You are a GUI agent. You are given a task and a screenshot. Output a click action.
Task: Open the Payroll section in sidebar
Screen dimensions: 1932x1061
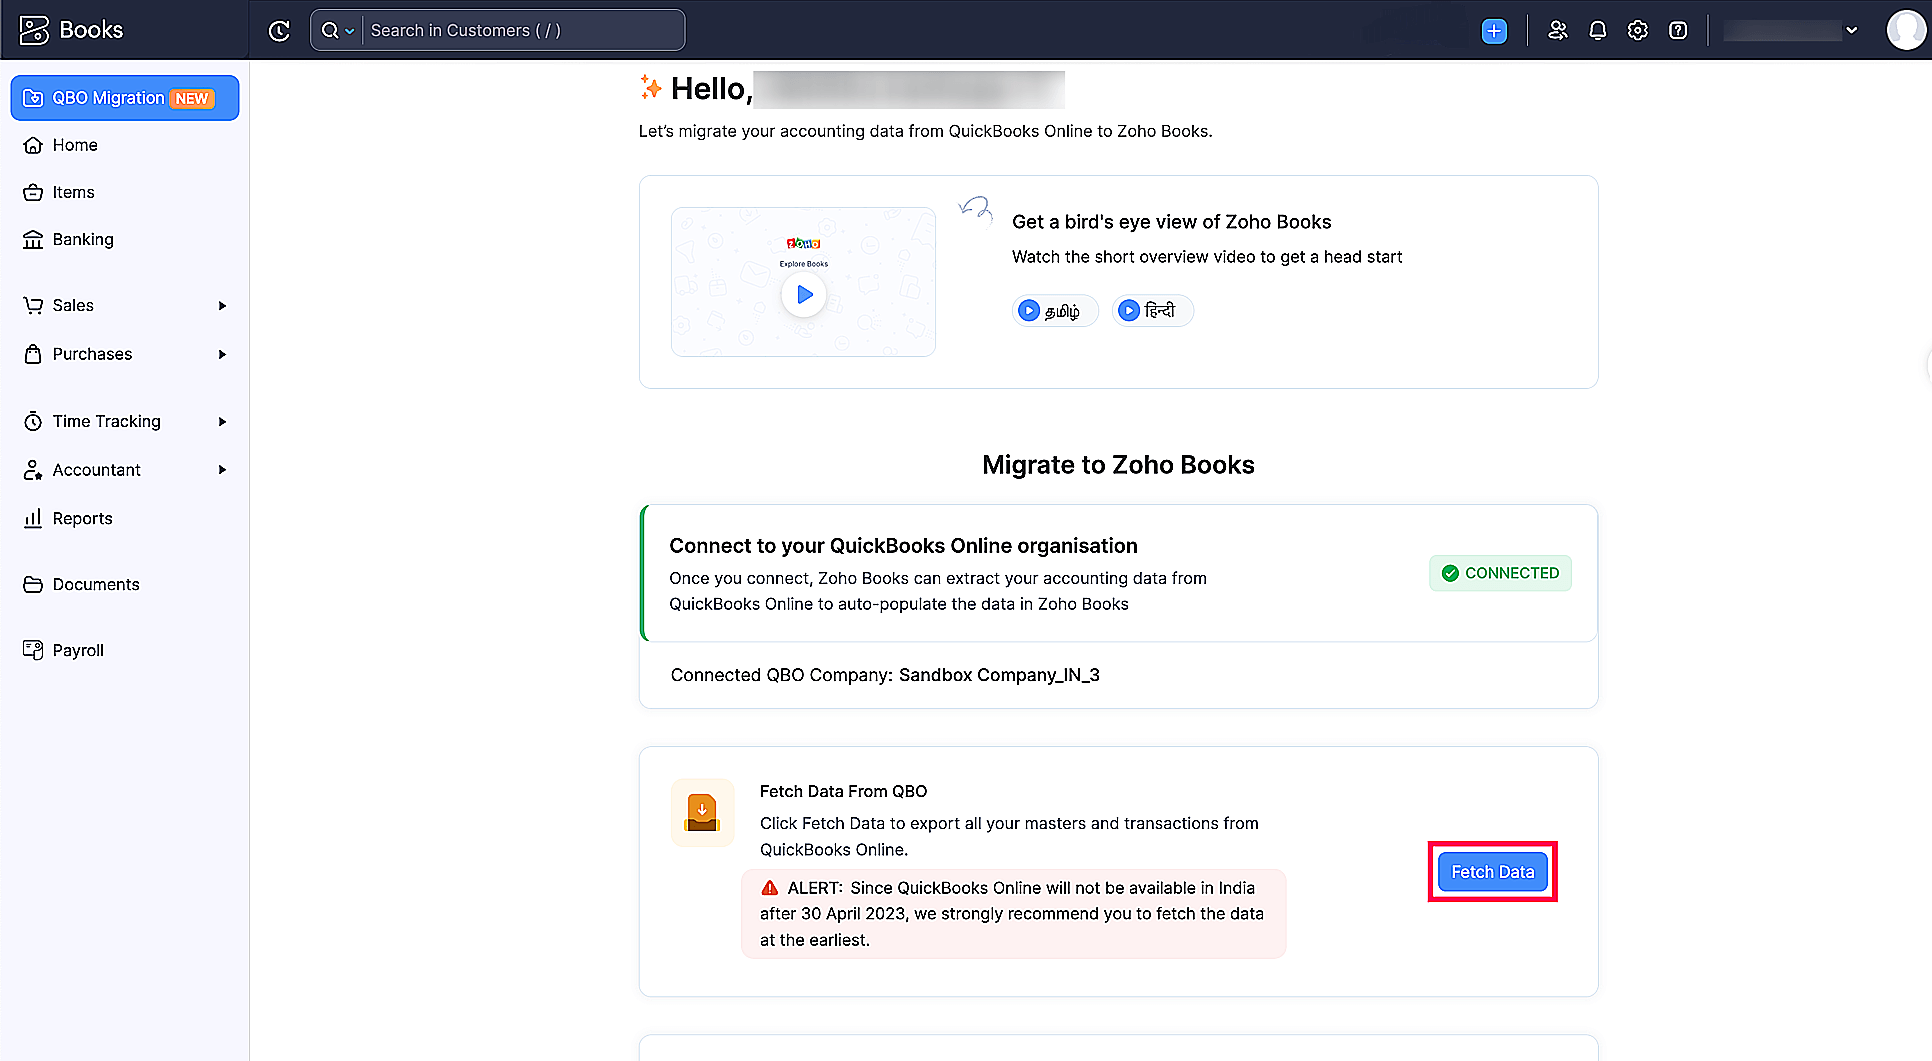click(77, 650)
